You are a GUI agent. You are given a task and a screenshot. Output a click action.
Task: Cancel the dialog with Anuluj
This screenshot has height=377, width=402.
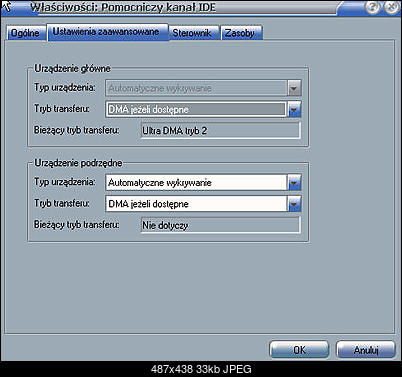point(366,350)
